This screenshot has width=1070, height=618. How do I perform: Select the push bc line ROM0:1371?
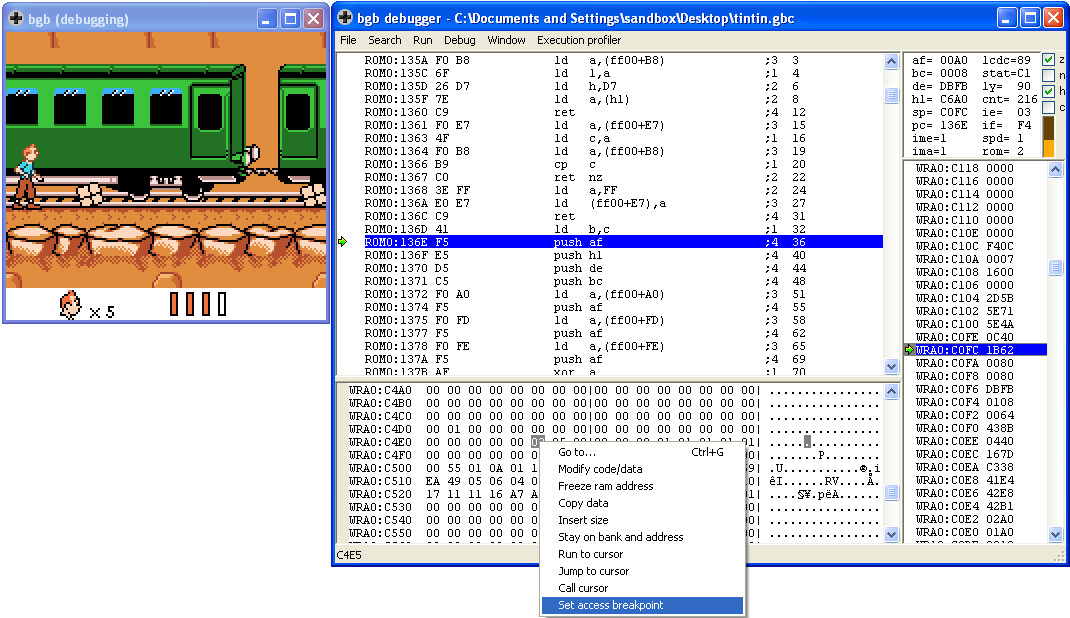(623, 281)
